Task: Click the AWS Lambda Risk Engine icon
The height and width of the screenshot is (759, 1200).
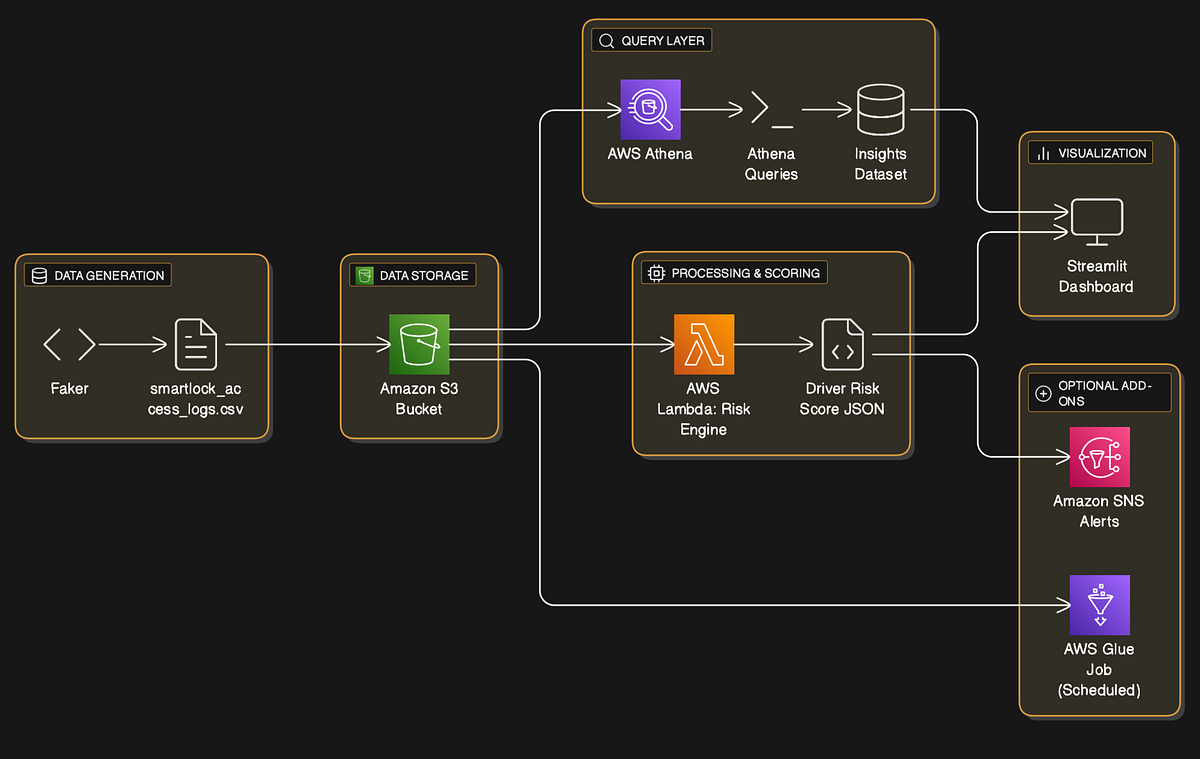Action: click(x=704, y=344)
